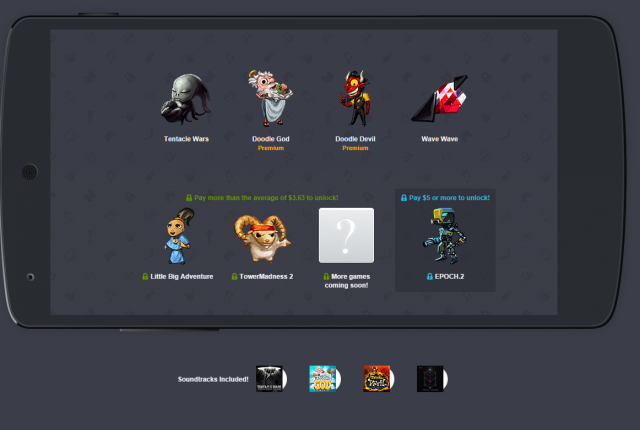Click the EPOCH.2 robot icon
Viewport: 640px width, 430px height.
coord(444,236)
